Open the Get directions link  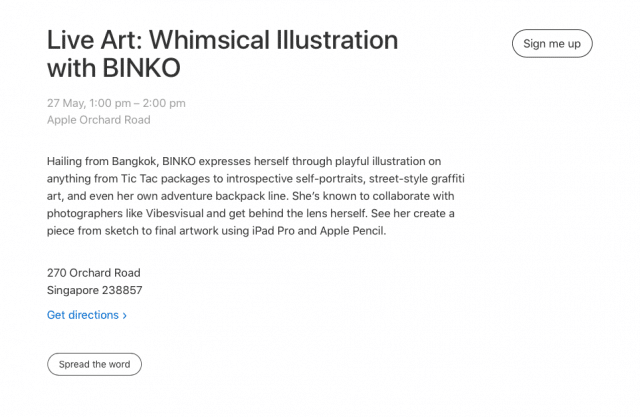coord(87,315)
